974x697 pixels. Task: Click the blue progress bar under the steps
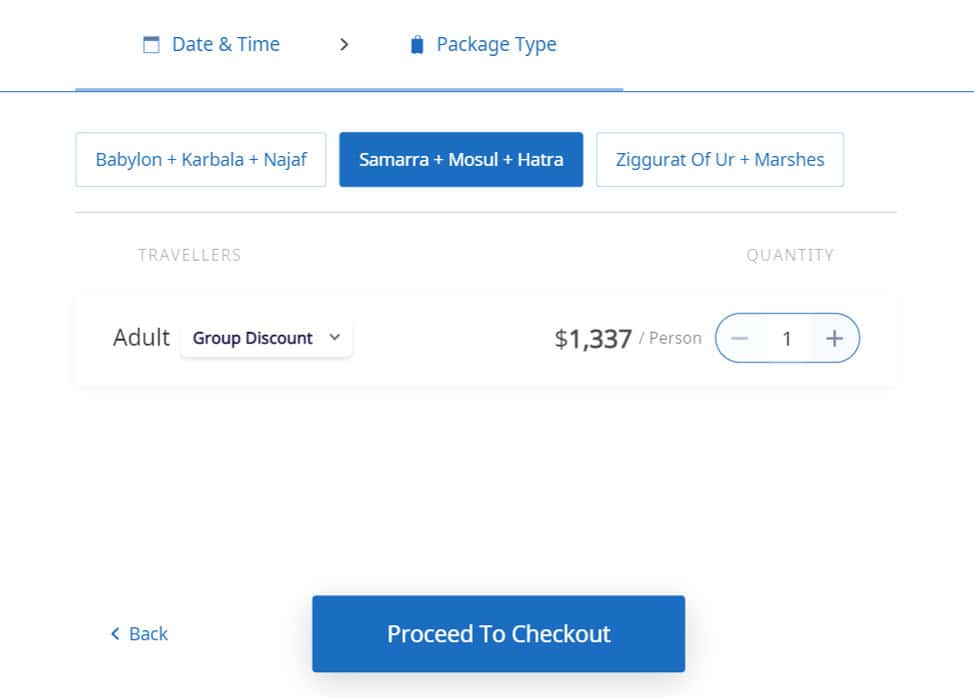[x=349, y=89]
